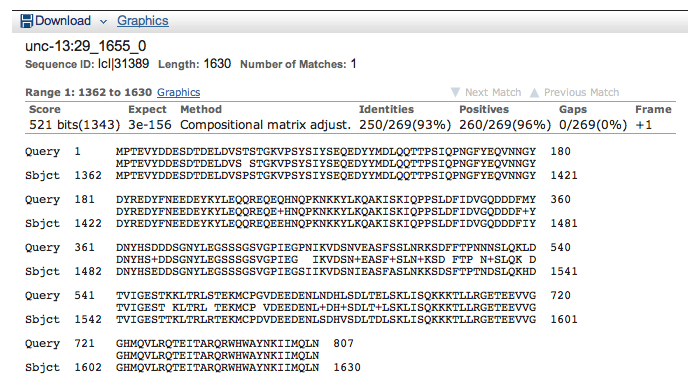This screenshot has width=688, height=390.
Task: Click the Download label in toolbar
Action: (63, 21)
